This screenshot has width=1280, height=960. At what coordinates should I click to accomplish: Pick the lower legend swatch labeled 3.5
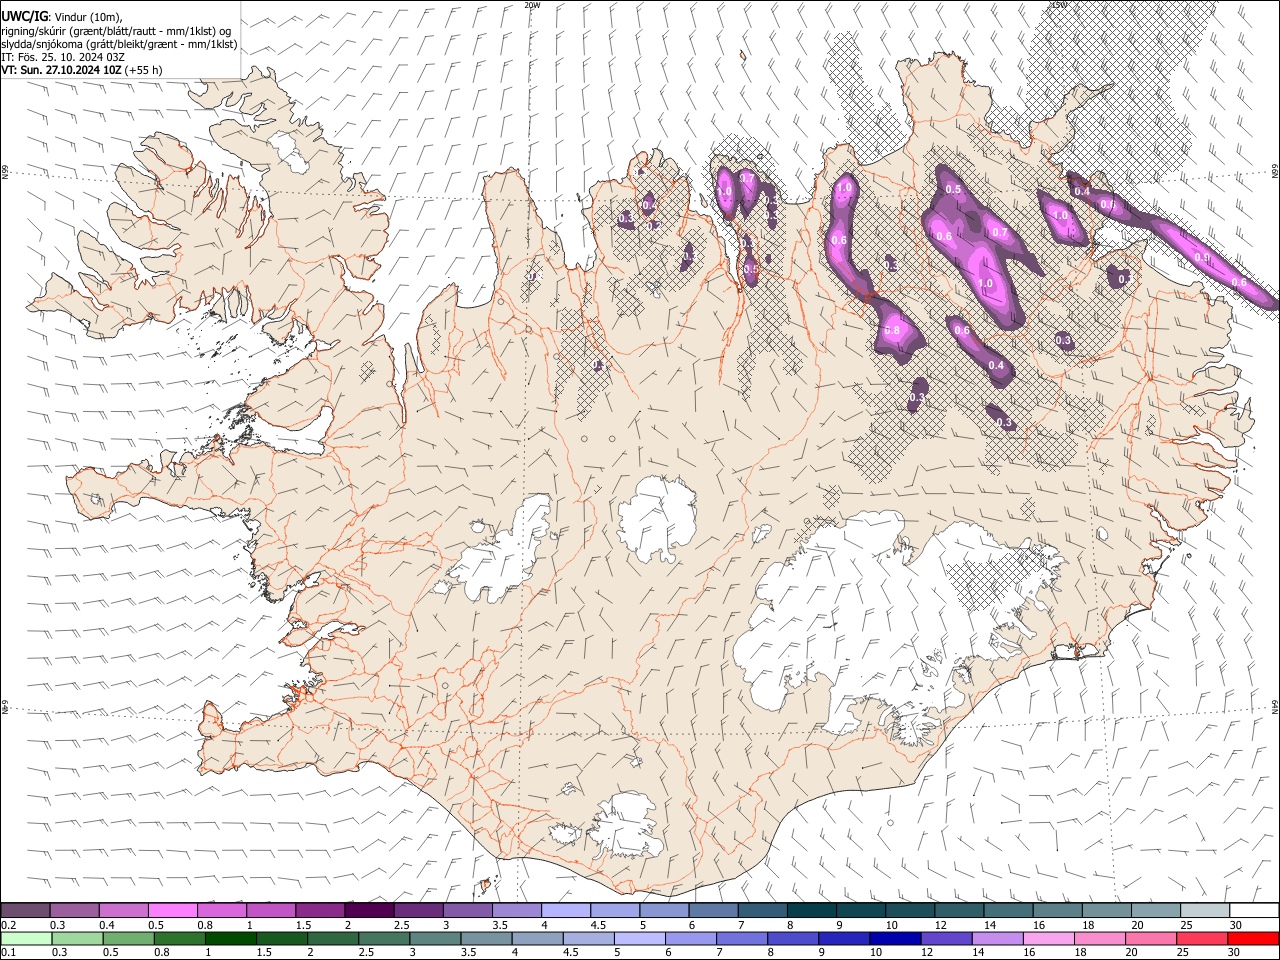tap(486, 938)
